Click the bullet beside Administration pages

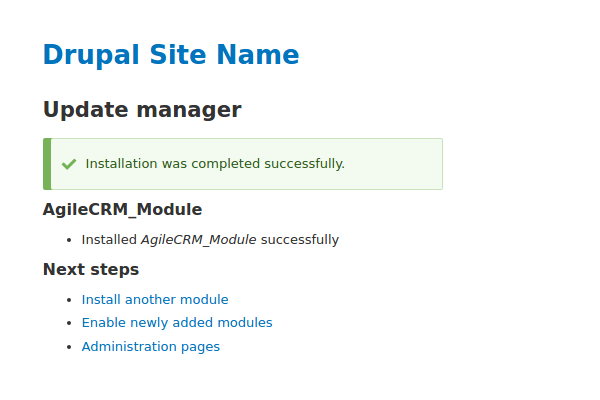(69, 348)
